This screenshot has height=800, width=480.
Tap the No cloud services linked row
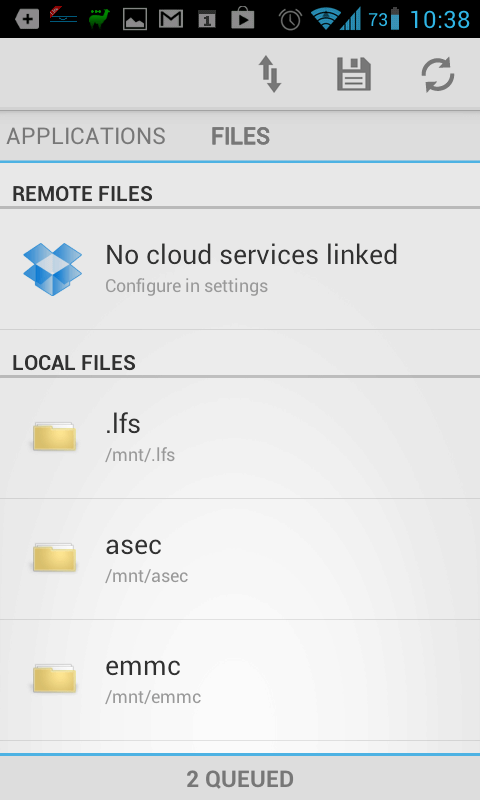coord(240,269)
